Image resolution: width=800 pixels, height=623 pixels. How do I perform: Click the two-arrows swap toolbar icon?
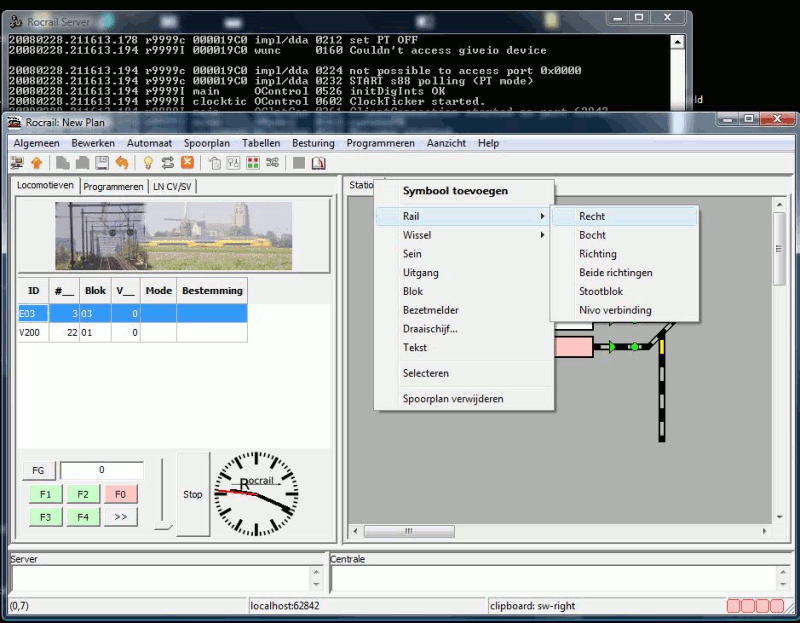coord(168,163)
